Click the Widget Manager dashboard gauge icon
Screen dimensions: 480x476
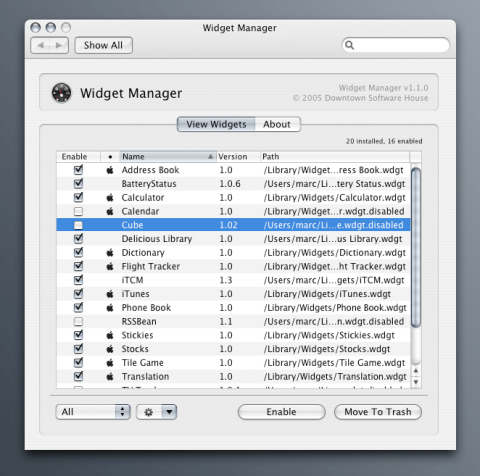pyautogui.click(x=61, y=93)
